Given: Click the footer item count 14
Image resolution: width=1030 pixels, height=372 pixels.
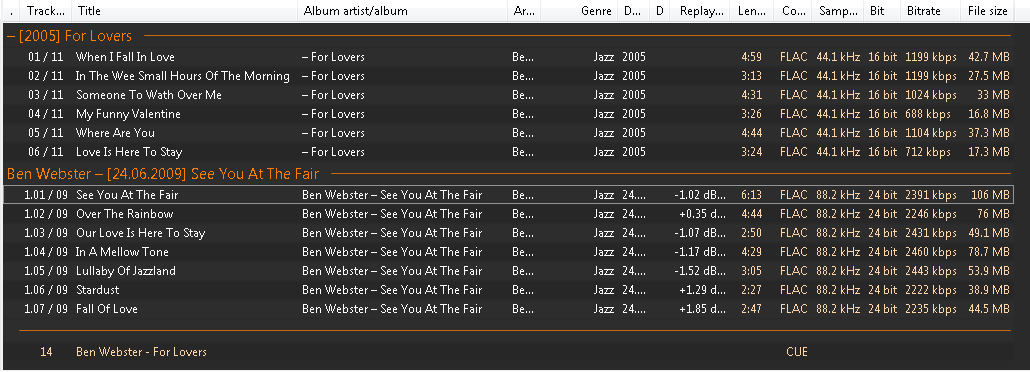Looking at the screenshot, I should [x=46, y=352].
